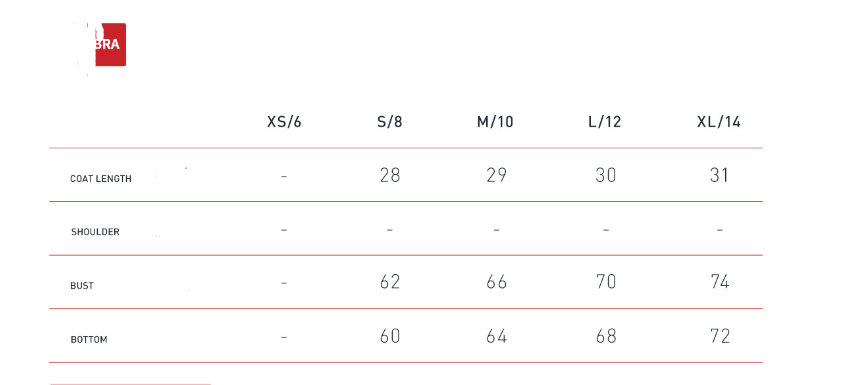Click the SHOULDER row label

95,232
